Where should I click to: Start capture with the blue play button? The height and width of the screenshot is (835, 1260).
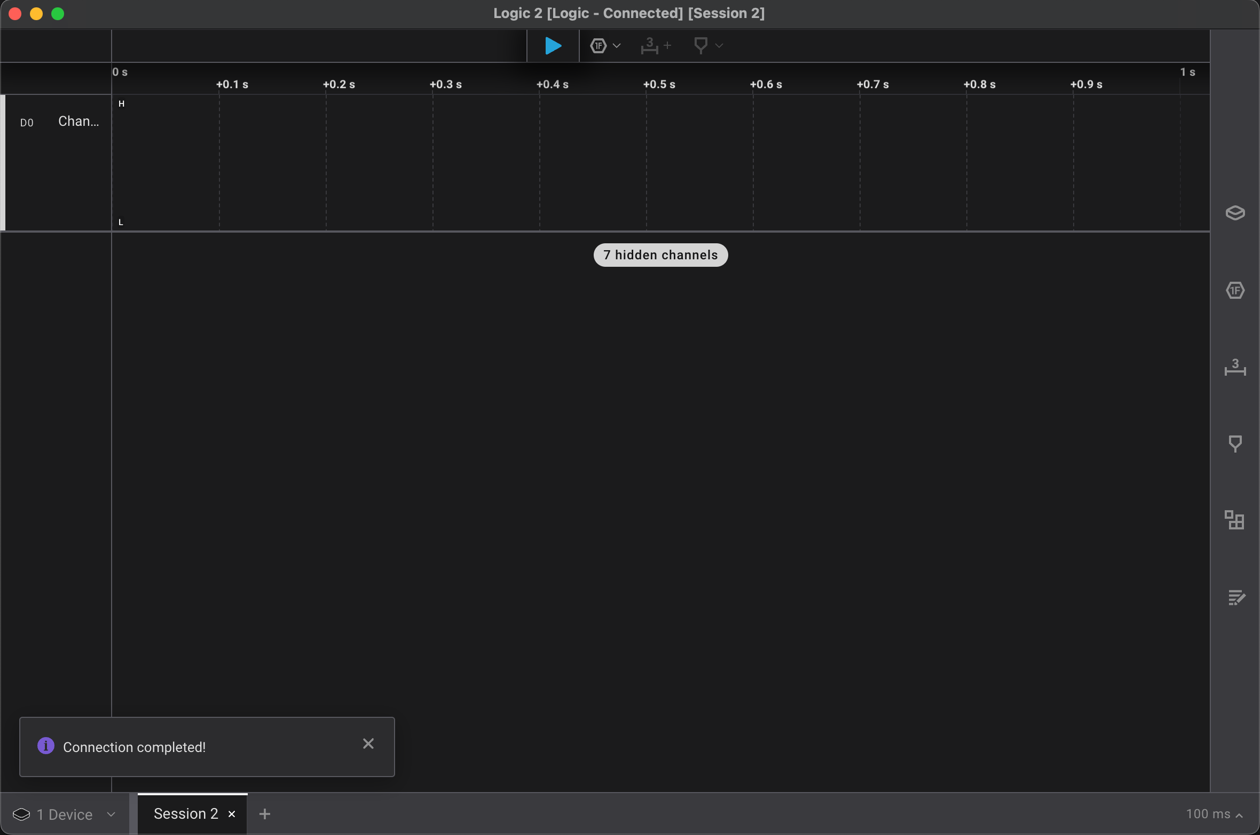point(553,46)
